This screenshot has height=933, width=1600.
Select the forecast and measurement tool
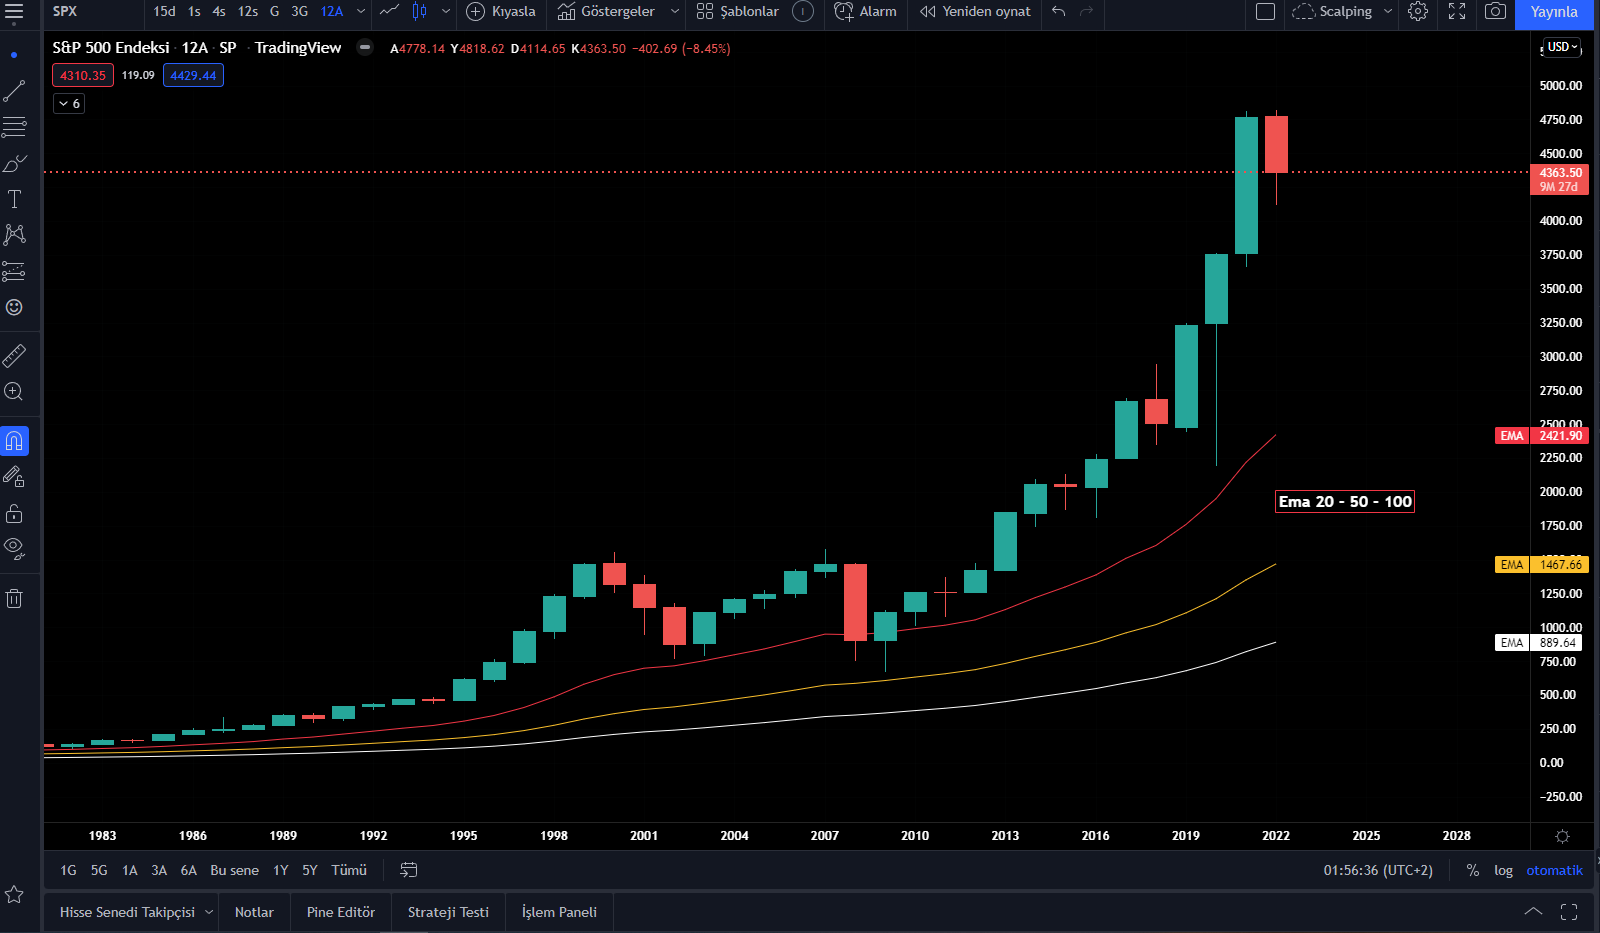(14, 271)
